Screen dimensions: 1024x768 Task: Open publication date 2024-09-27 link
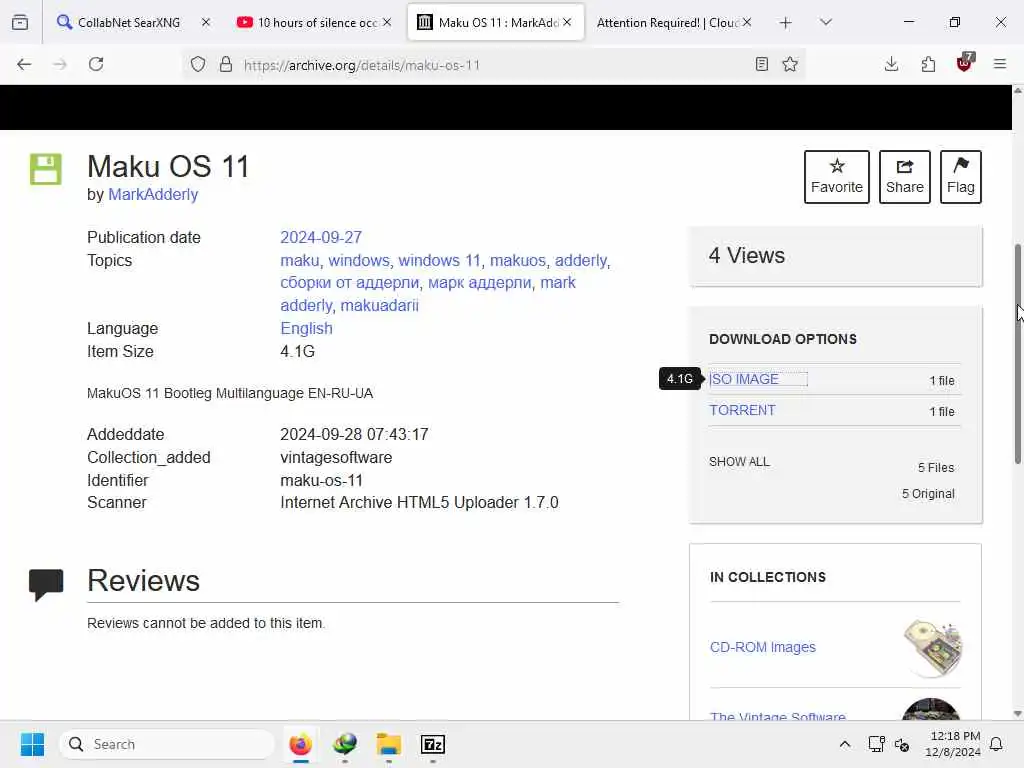[x=321, y=237]
